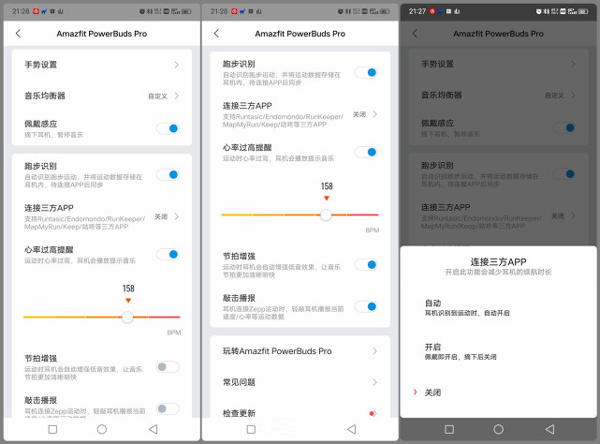Toggle 心率过高提醒 switch on left phone
600x444 pixels.
[x=168, y=254]
